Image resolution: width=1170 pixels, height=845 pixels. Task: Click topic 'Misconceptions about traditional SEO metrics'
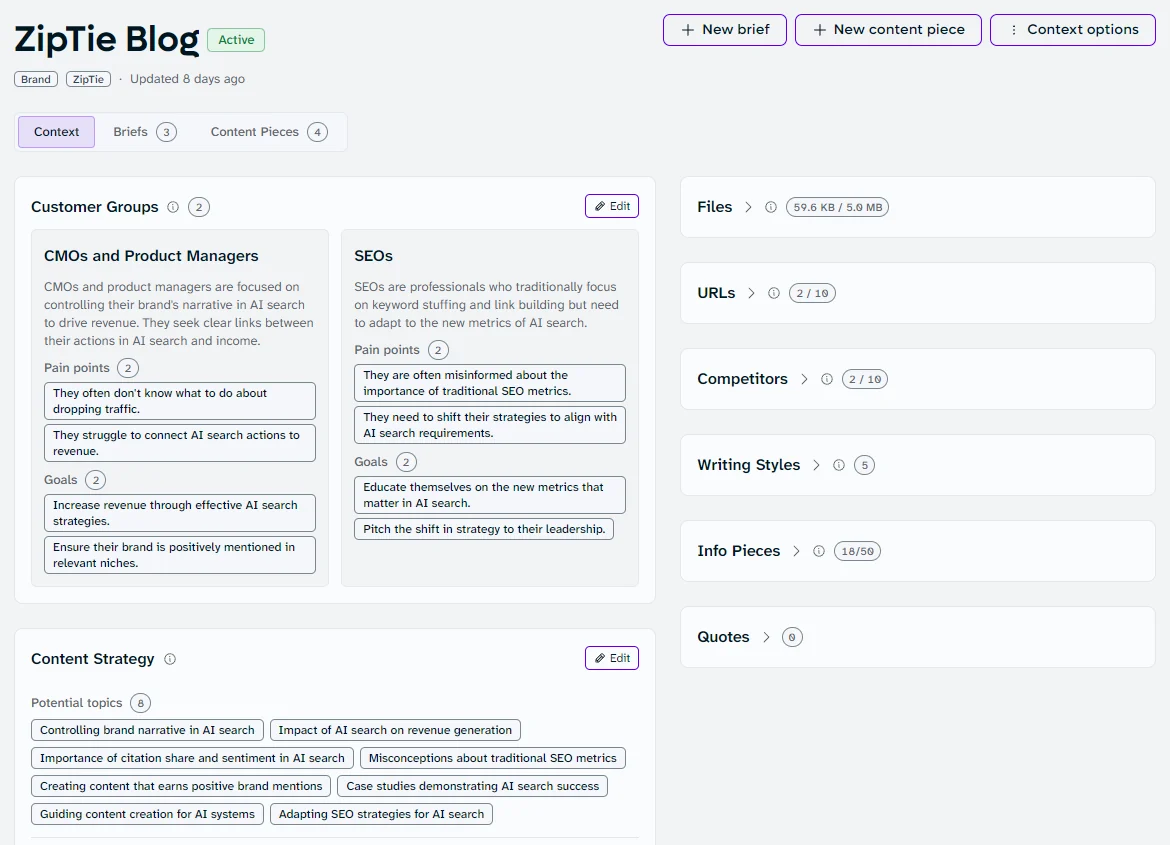click(x=492, y=758)
